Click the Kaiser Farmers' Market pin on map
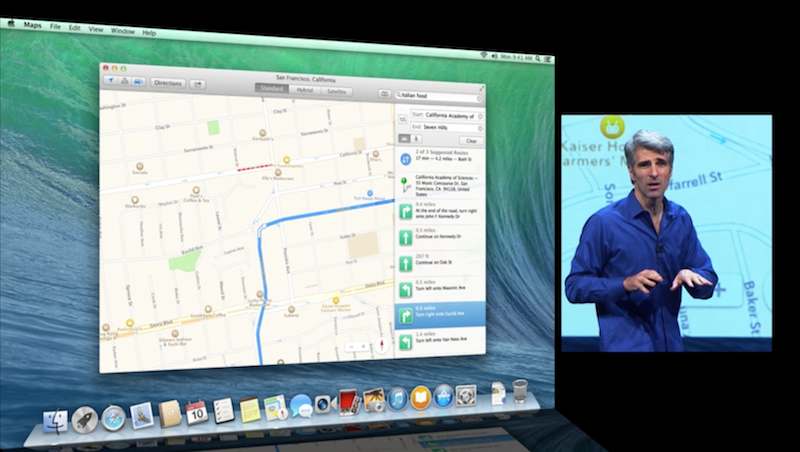 coord(336,300)
